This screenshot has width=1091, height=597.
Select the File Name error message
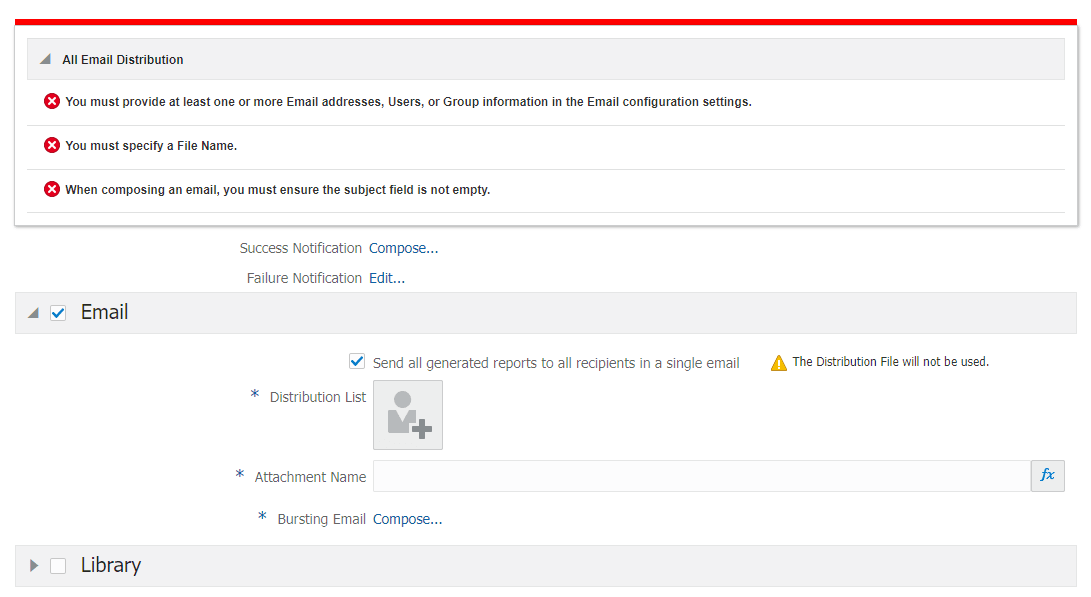[x=151, y=146]
